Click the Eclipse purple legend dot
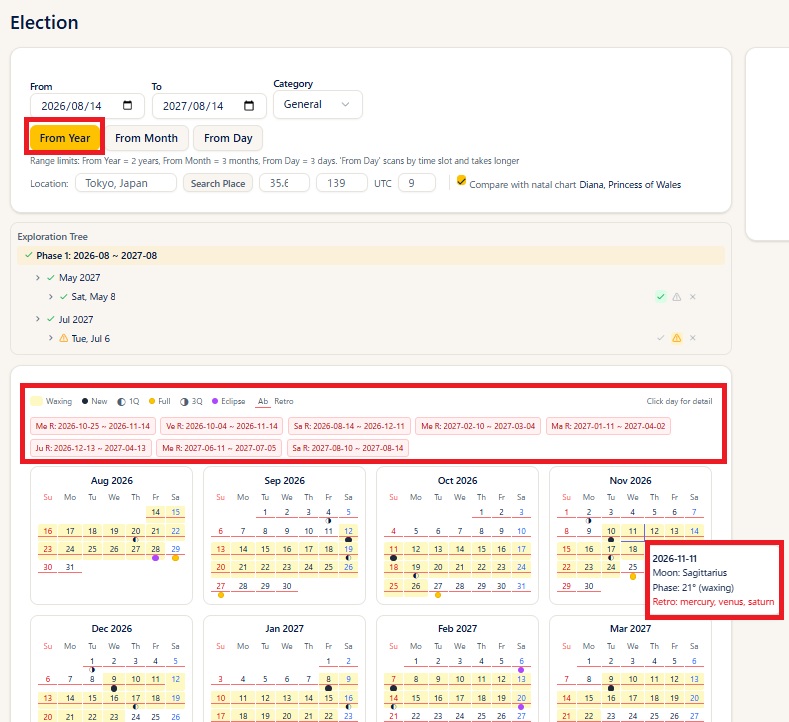This screenshot has width=789, height=722. tap(215, 401)
